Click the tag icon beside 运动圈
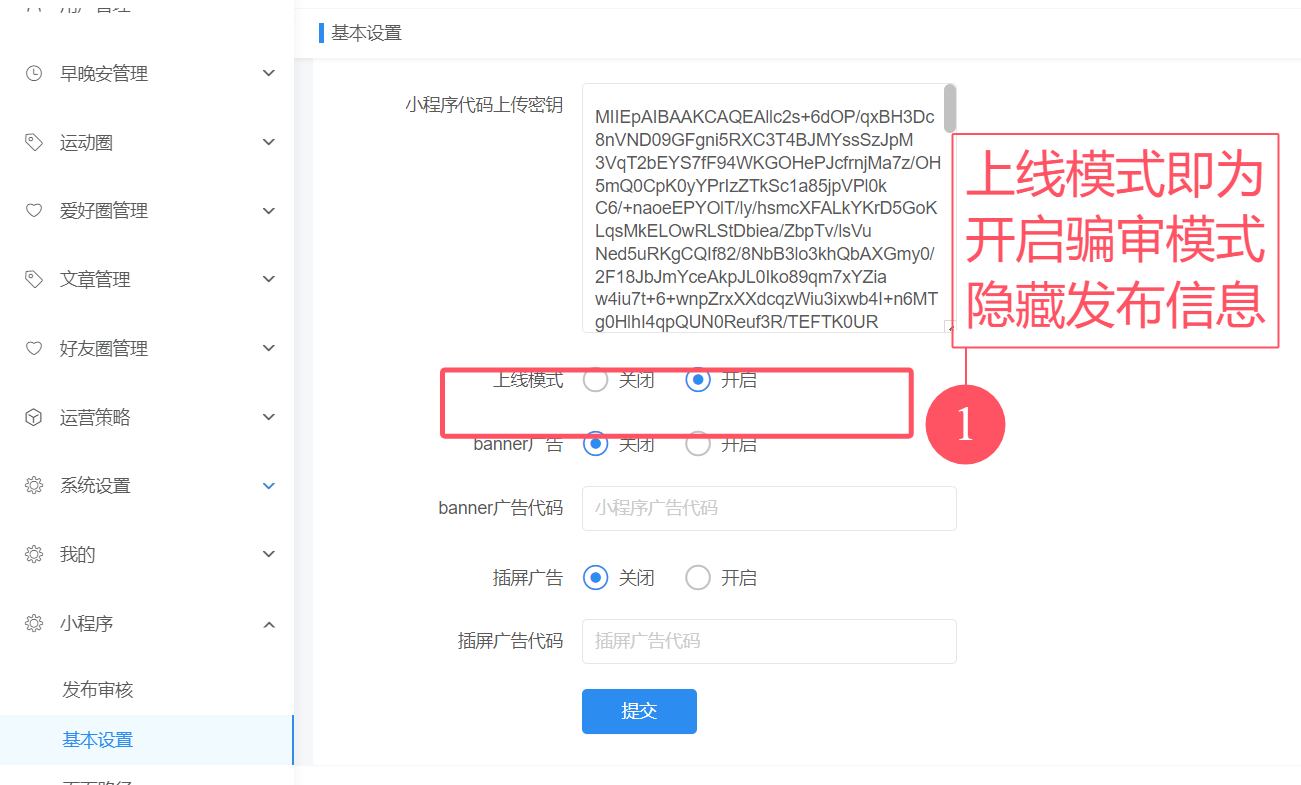Viewport: 1301px width, 785px height. click(34, 142)
